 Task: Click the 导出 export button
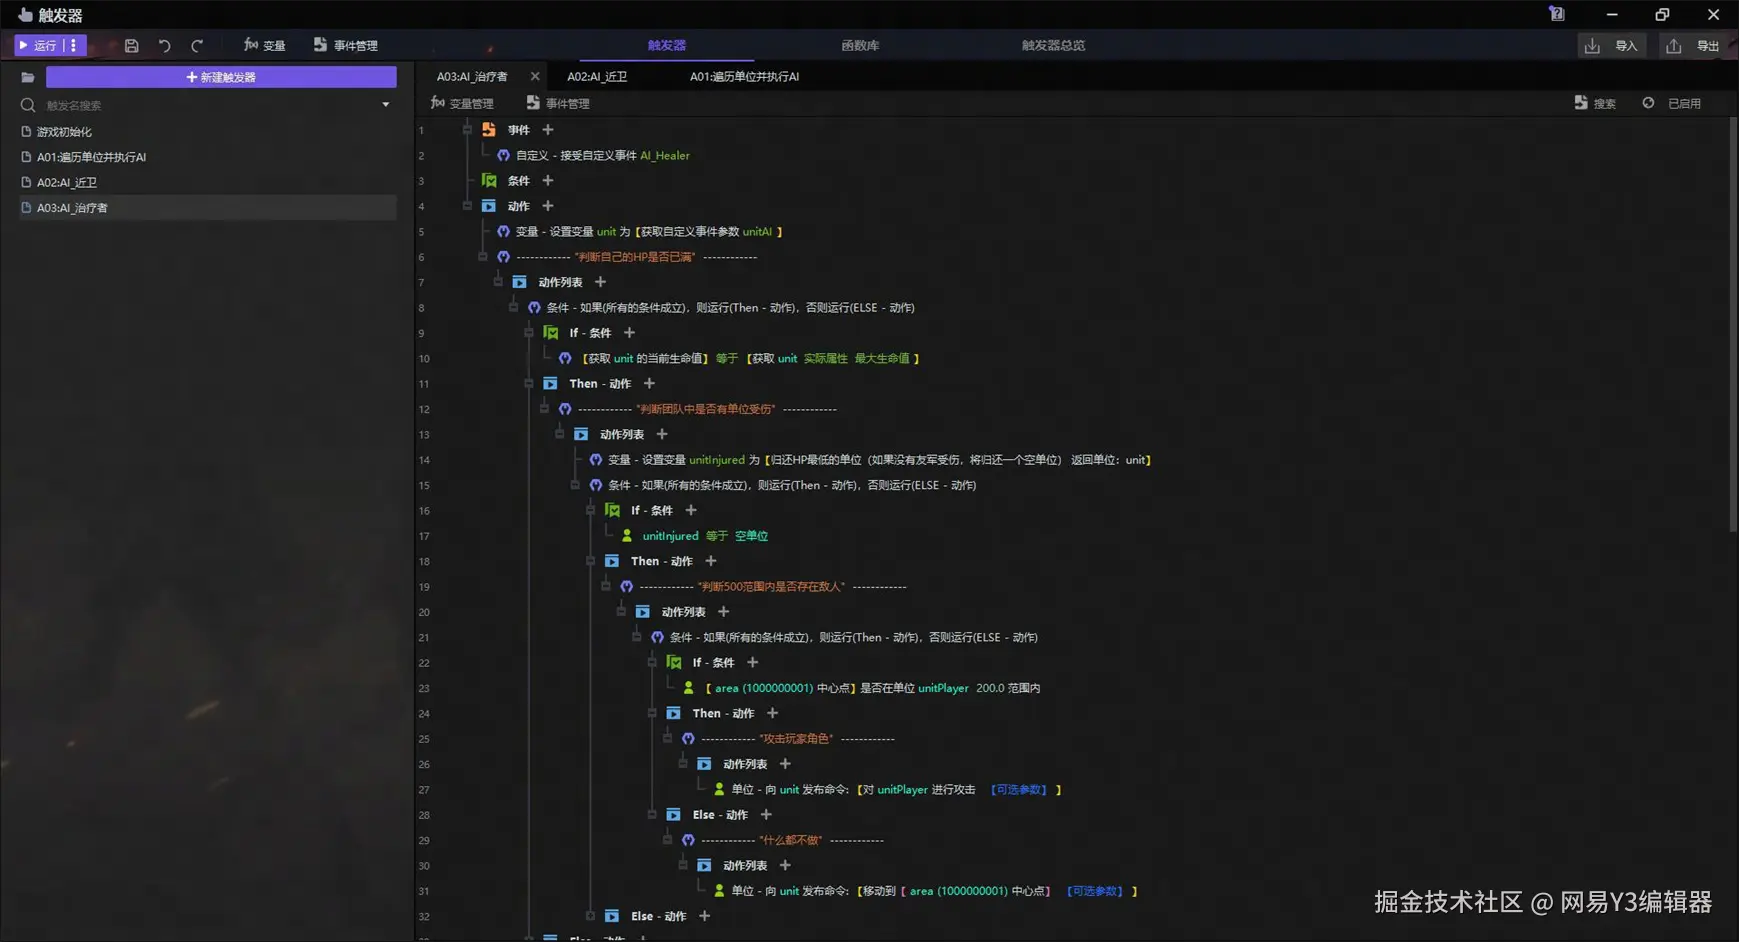tap(1694, 46)
